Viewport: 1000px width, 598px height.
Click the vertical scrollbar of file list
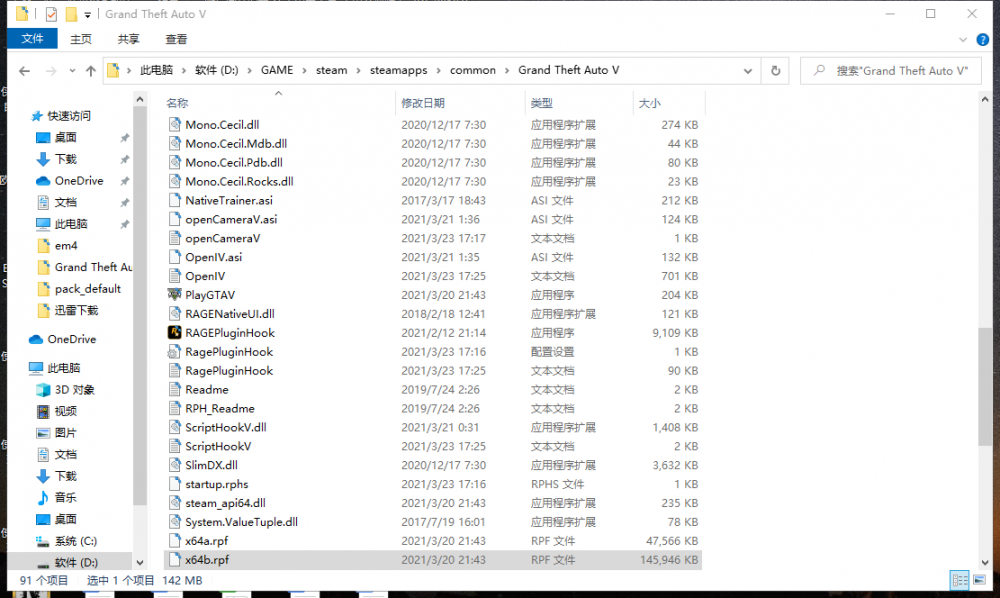click(x=987, y=390)
